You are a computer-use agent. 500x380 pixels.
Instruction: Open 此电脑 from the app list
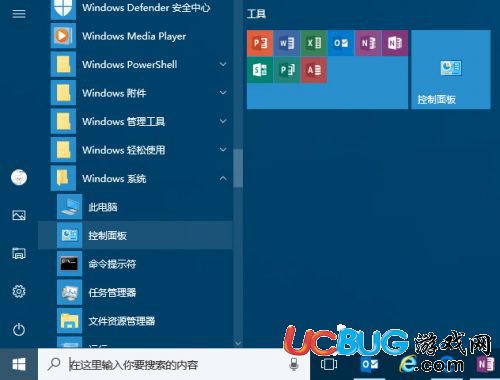[x=144, y=207]
